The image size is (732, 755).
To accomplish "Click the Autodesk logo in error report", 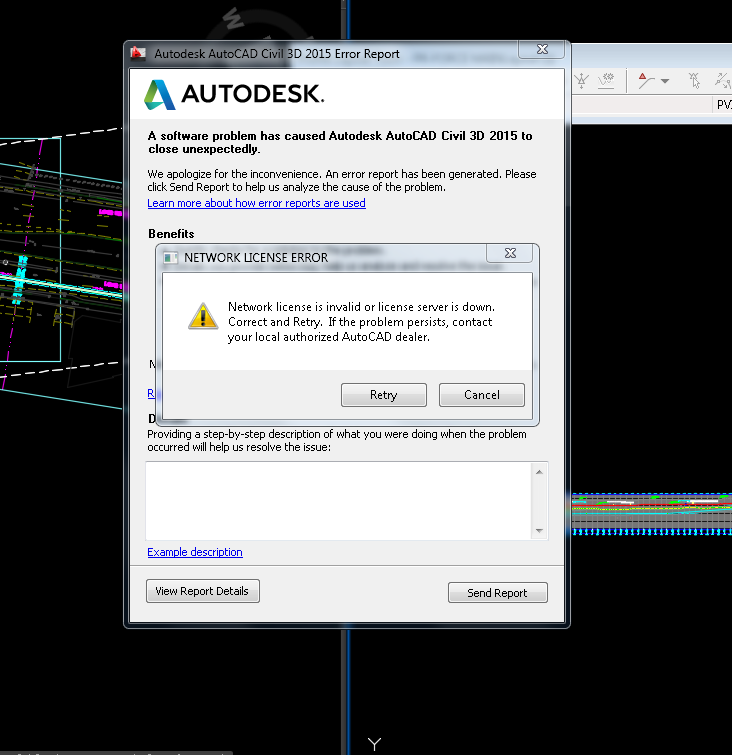I will click(234, 94).
